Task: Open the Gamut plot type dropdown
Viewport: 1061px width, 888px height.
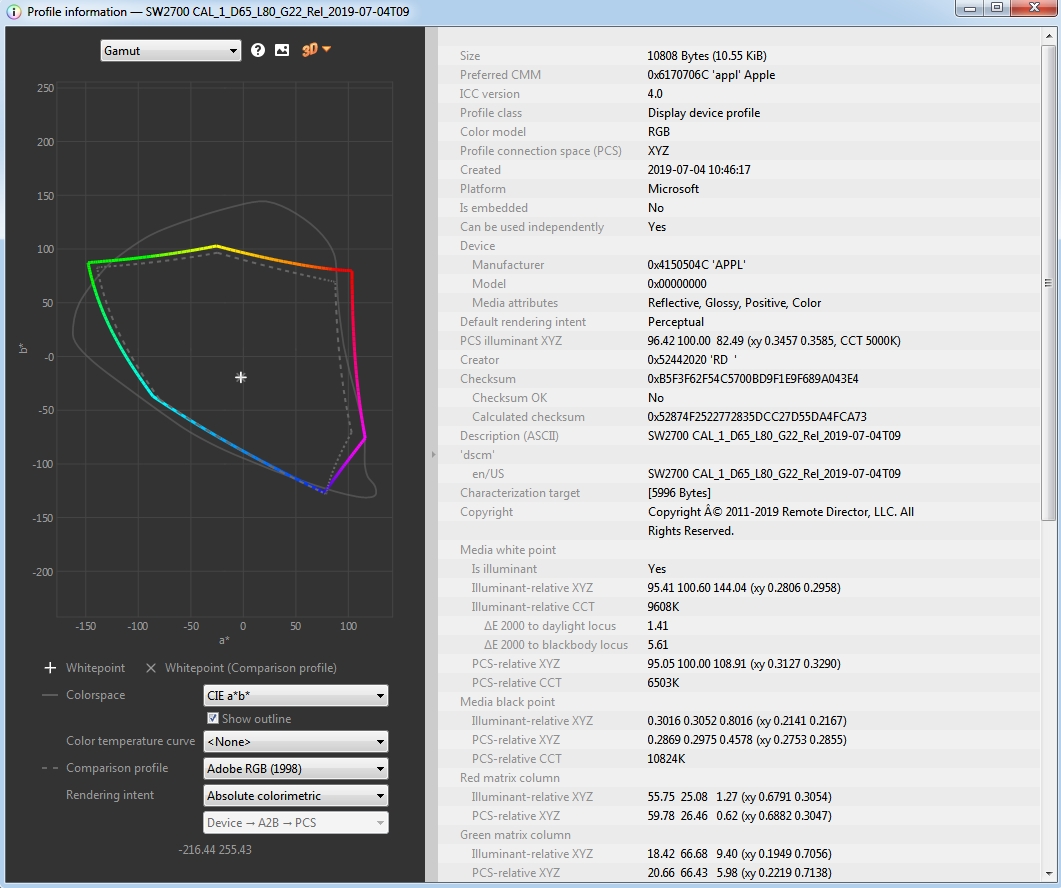Action: click(x=171, y=50)
